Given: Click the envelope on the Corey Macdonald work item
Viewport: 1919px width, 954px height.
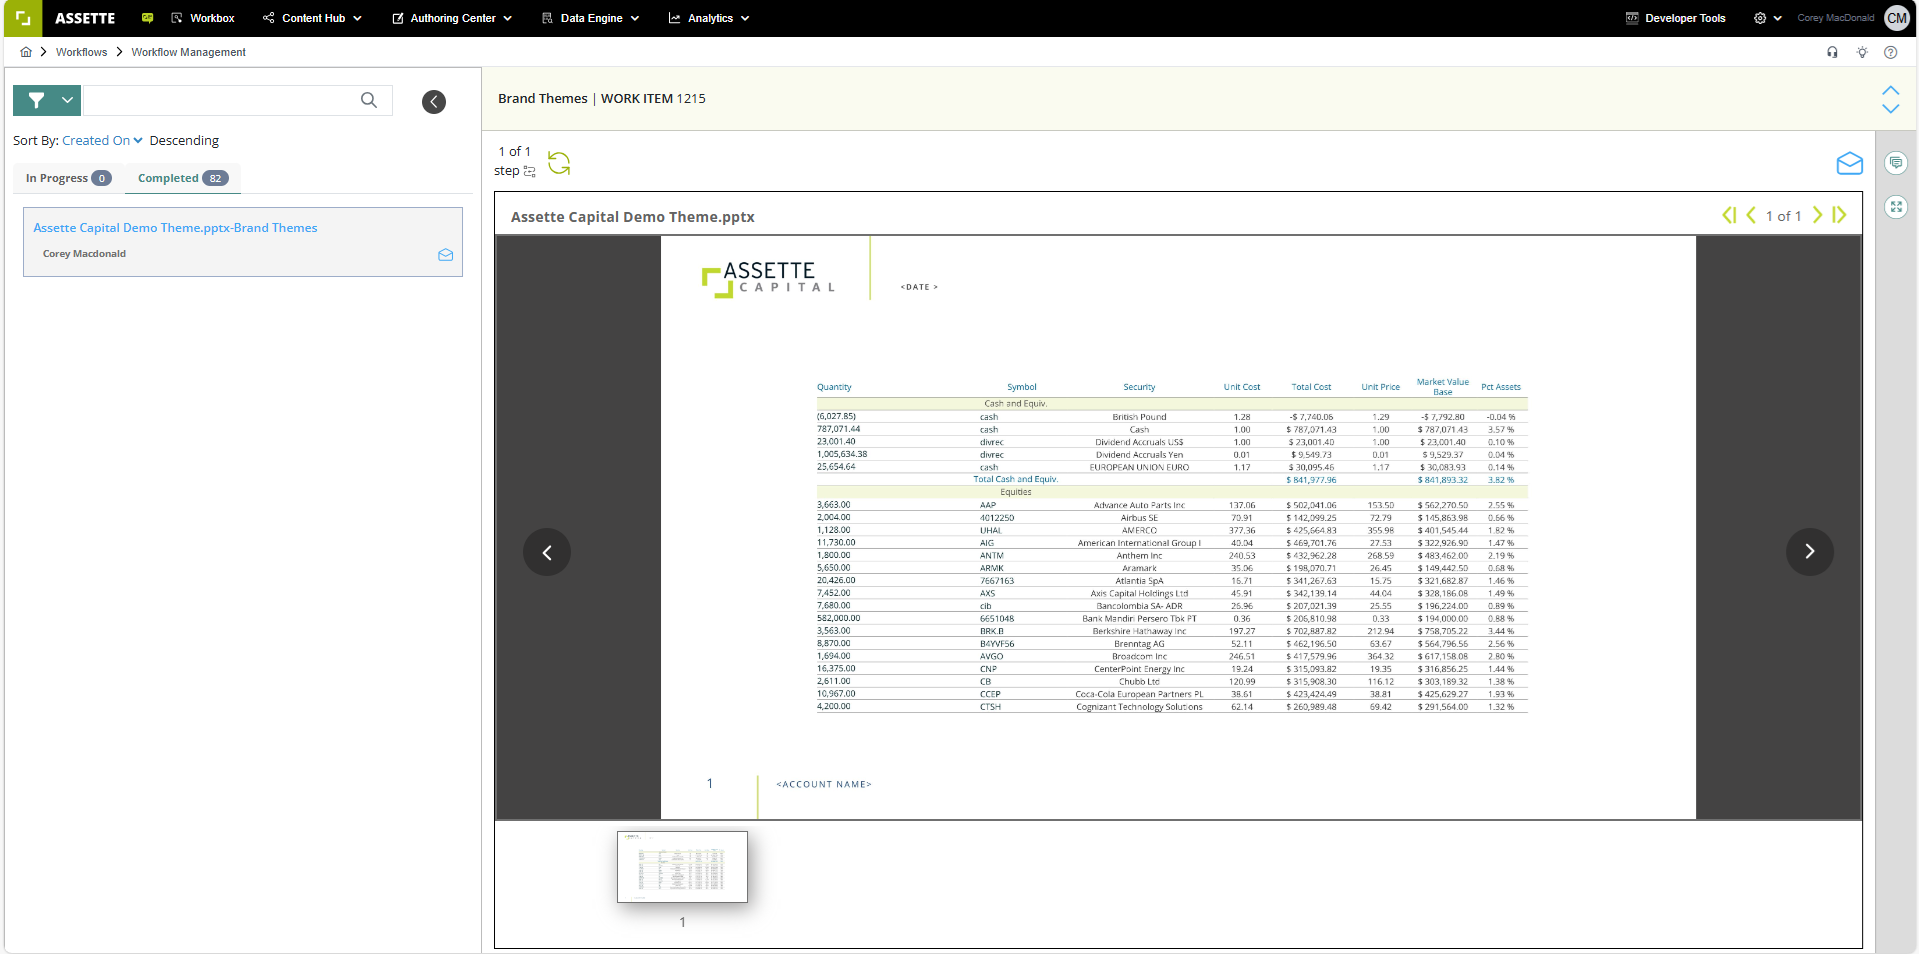Looking at the screenshot, I should click(x=445, y=255).
